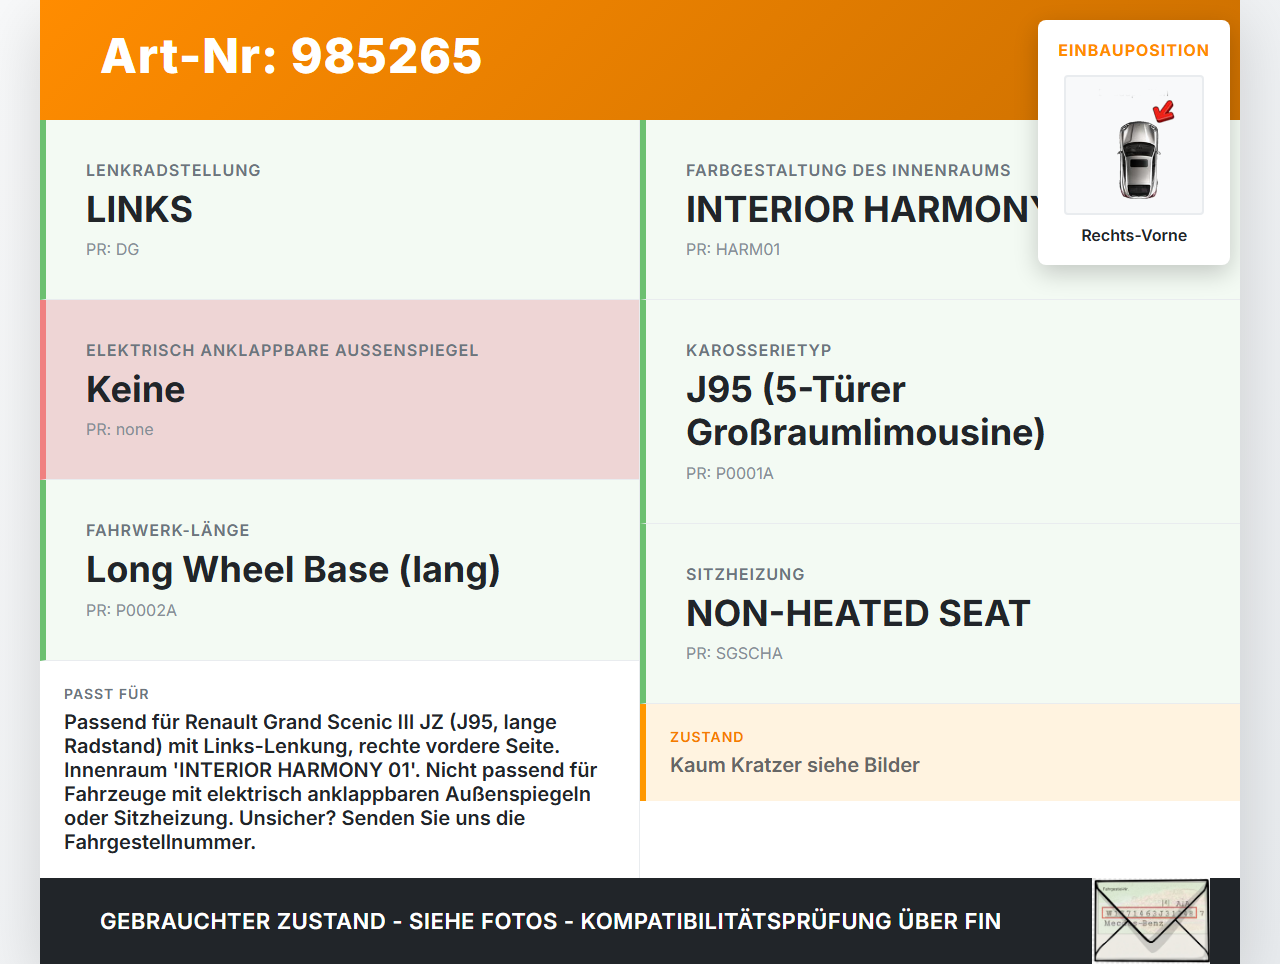Click the GEBRAUCHTER ZUSTAND footer banner
The width and height of the screenshot is (1280, 964).
click(549, 920)
